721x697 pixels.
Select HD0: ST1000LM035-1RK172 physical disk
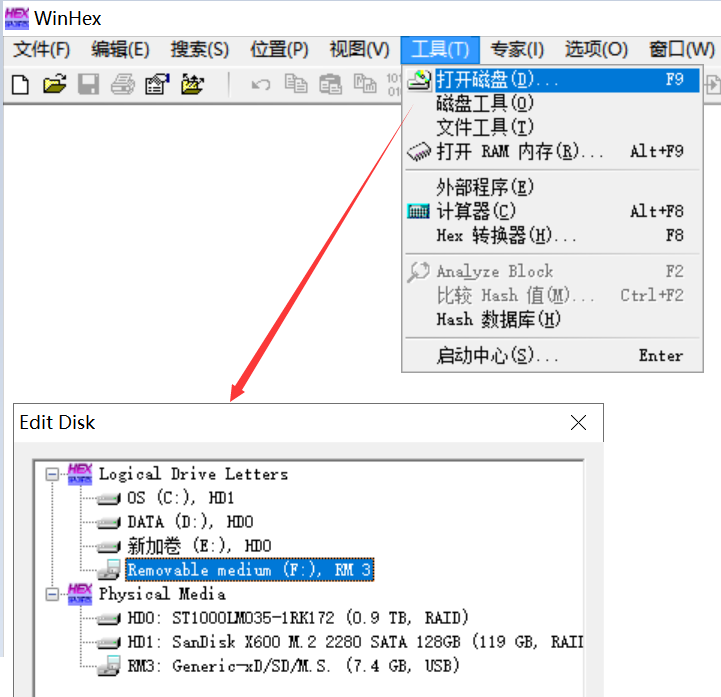coord(298,618)
